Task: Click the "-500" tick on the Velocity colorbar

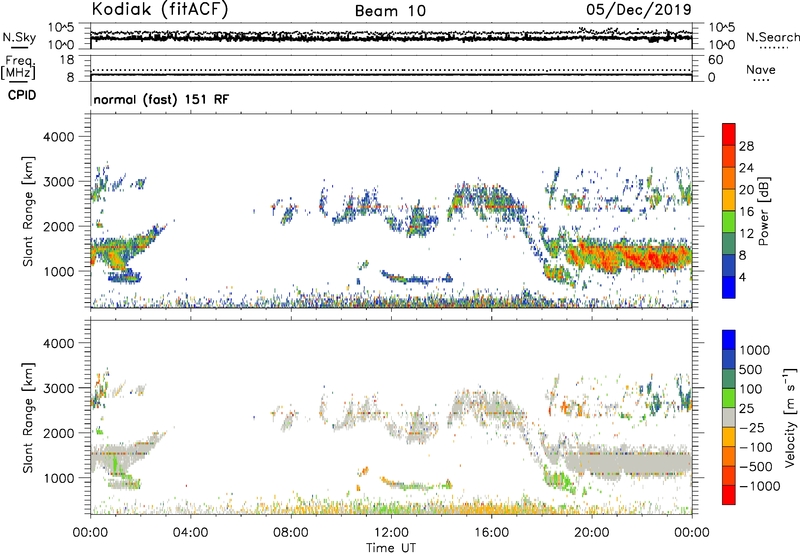Action: click(x=756, y=466)
